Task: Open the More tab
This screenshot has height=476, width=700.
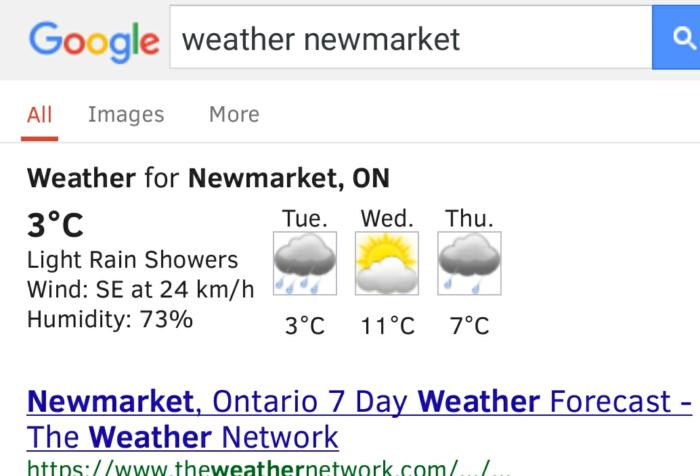Action: pyautogui.click(x=234, y=114)
